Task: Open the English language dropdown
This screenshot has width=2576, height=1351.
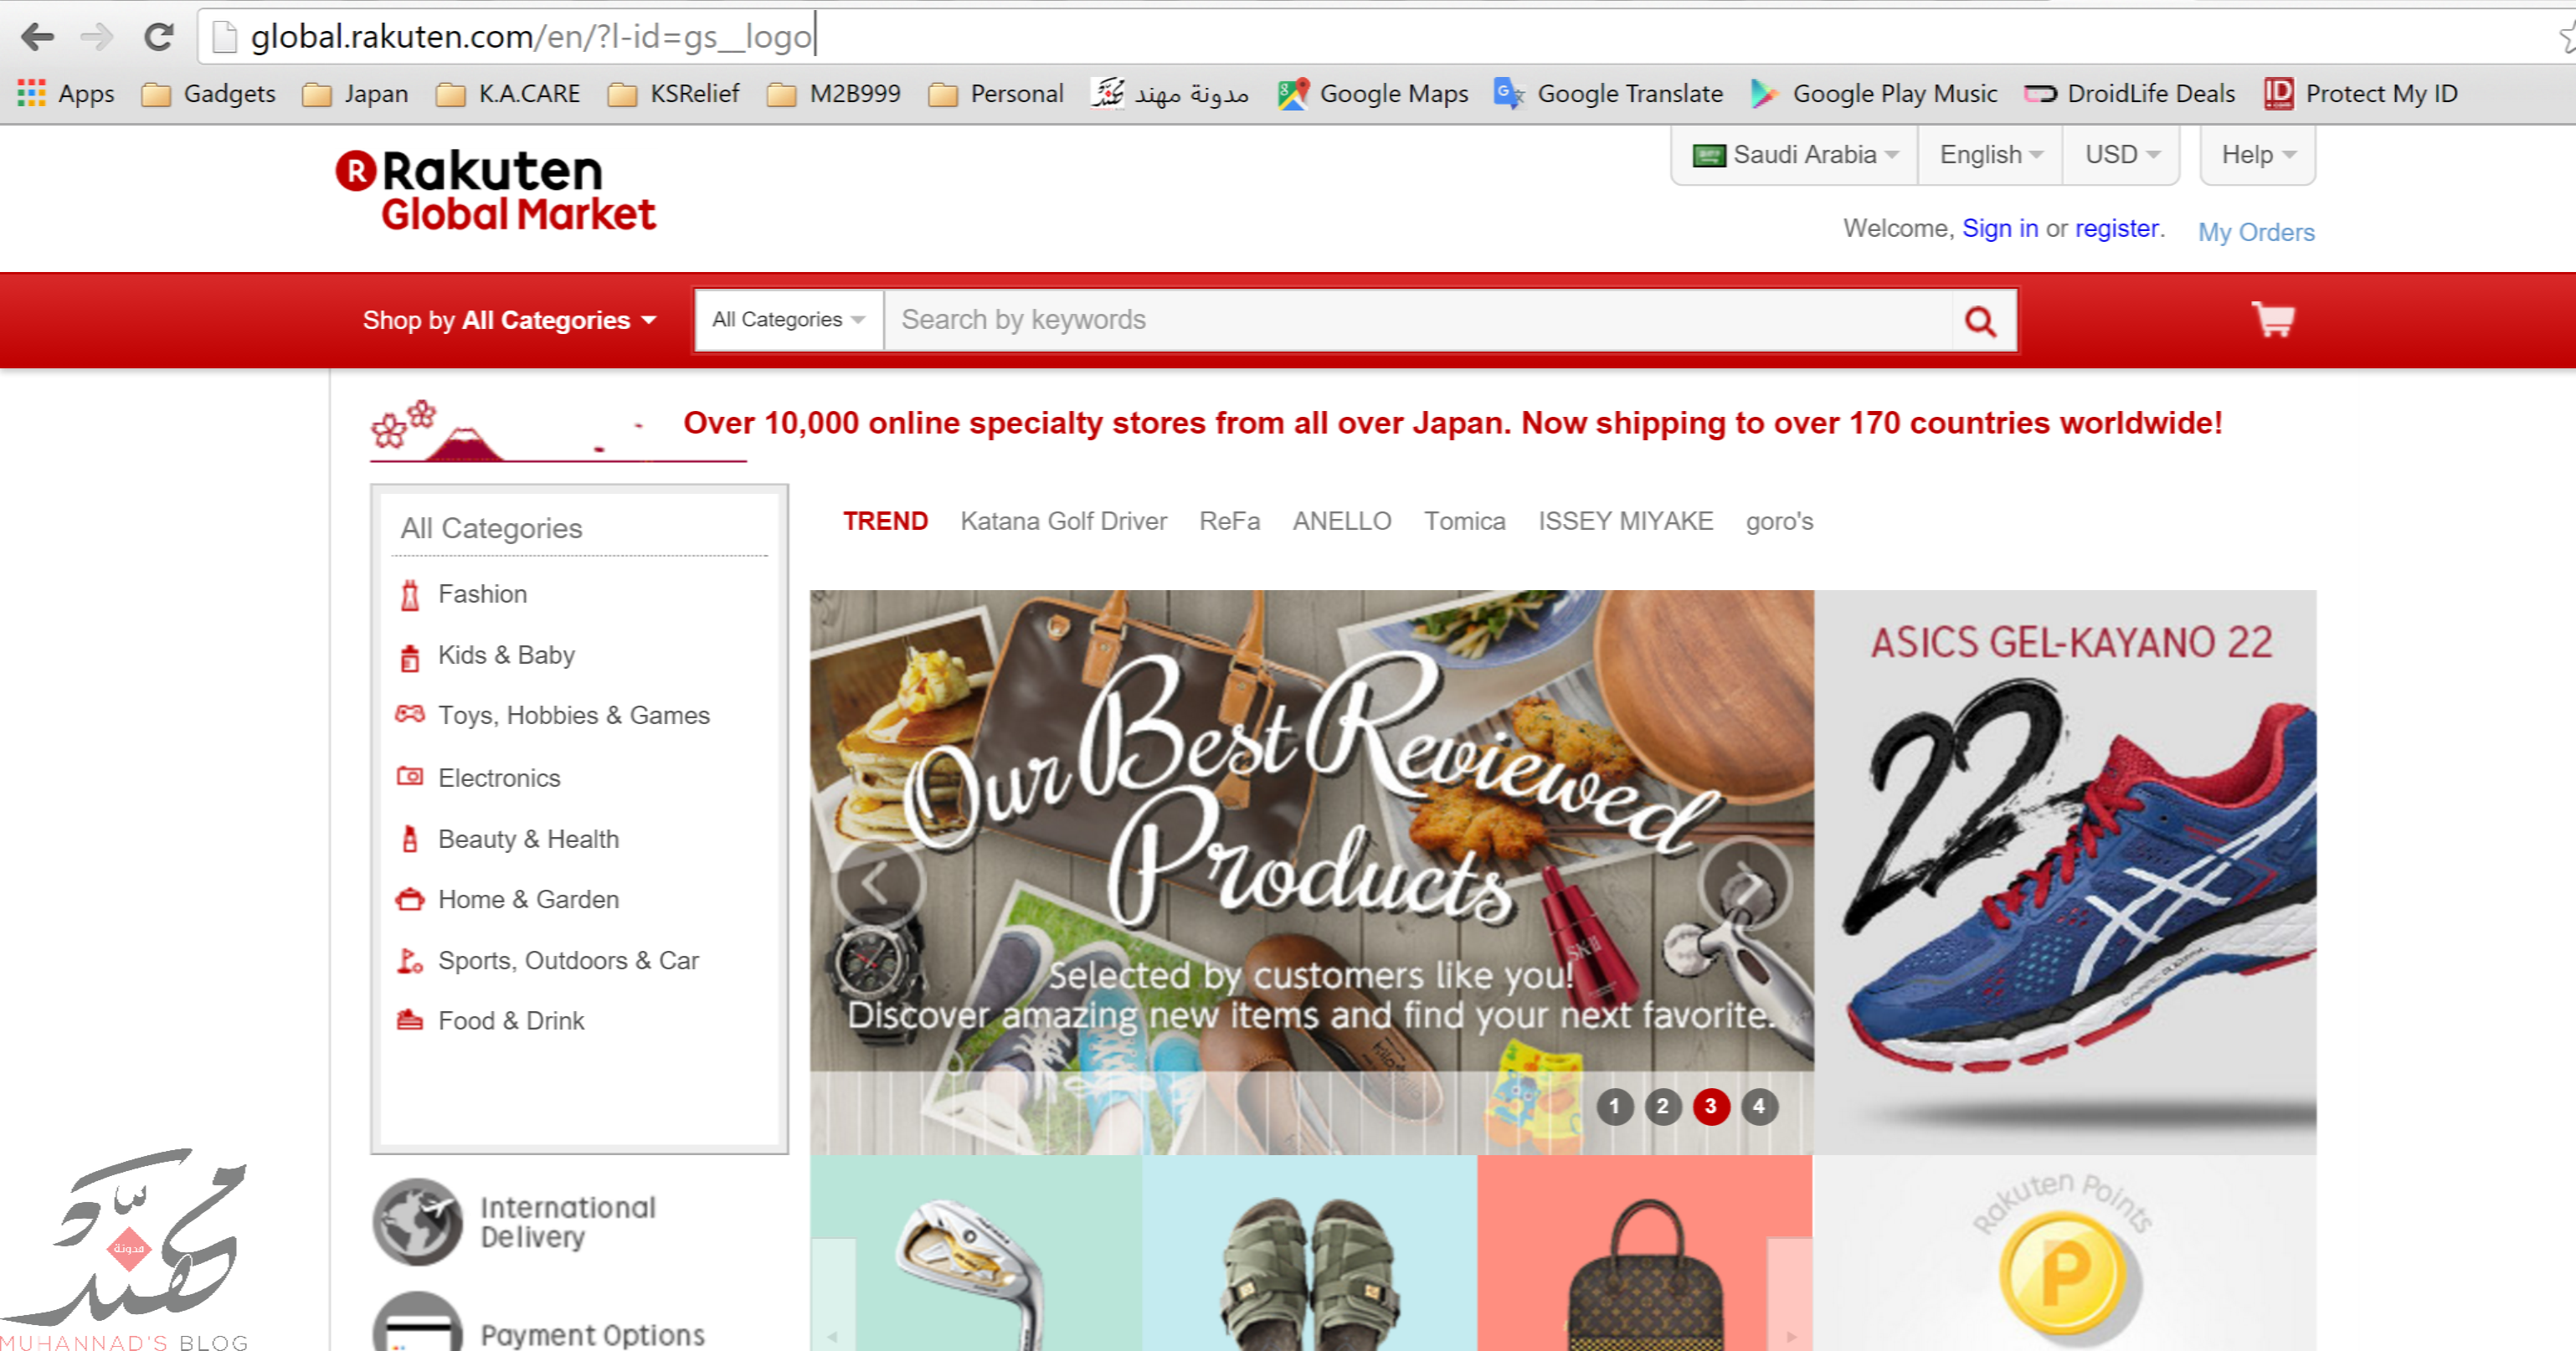Action: [x=1991, y=155]
